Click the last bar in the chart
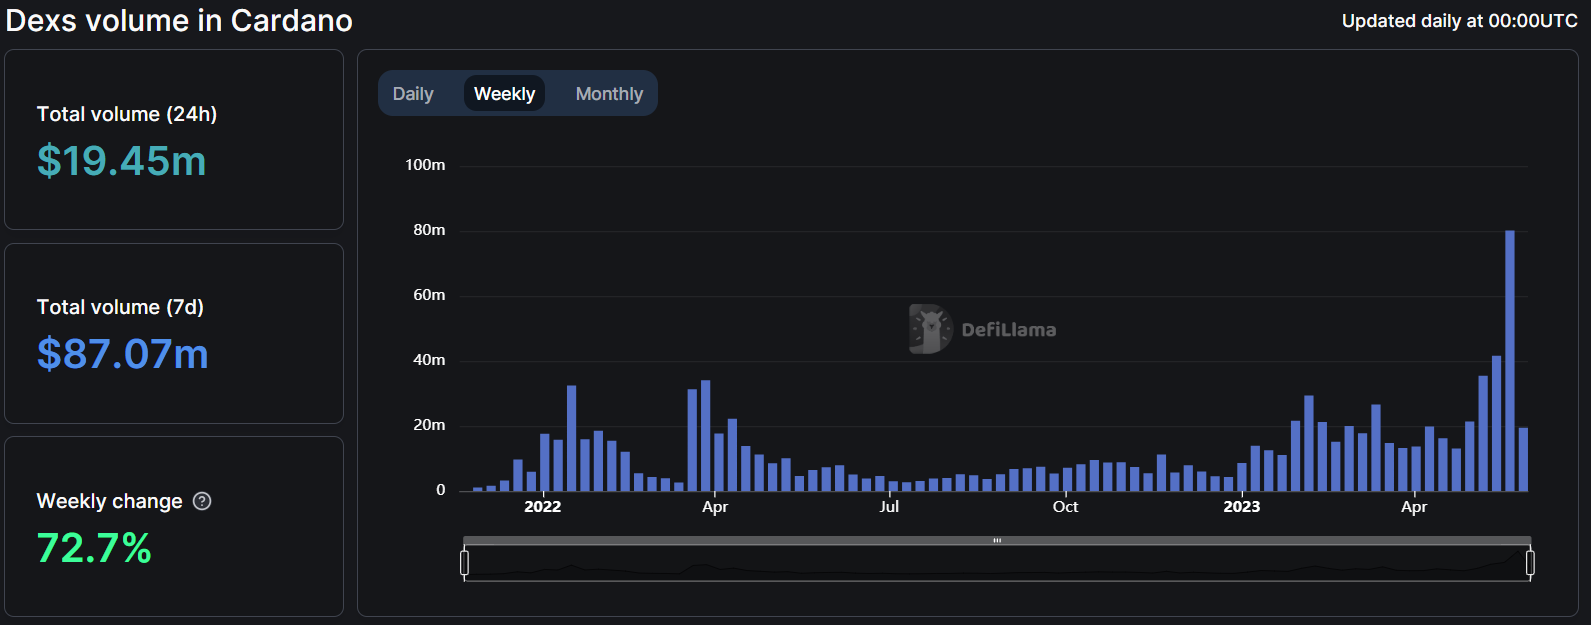The height and width of the screenshot is (625, 1591). pos(1523,460)
